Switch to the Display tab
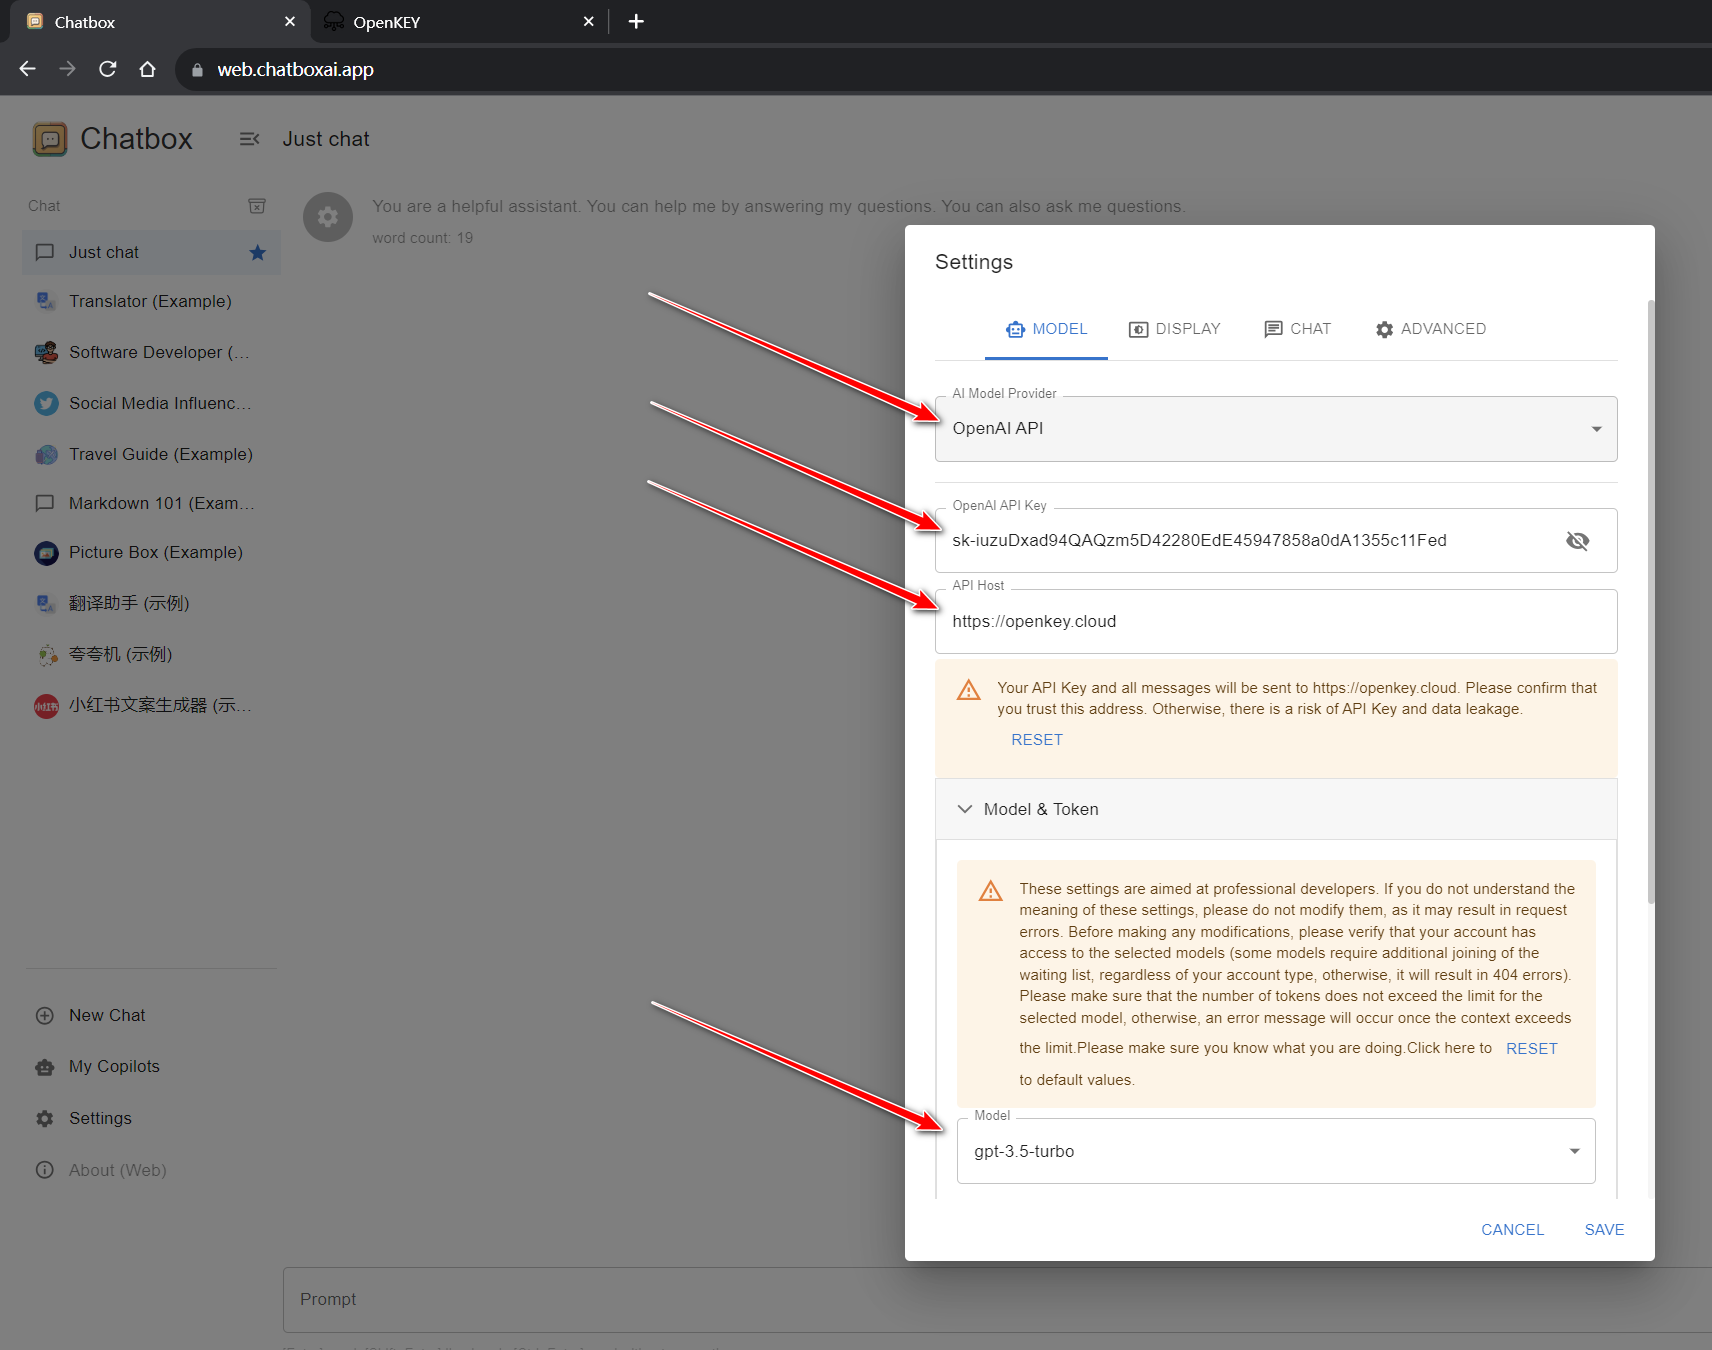Image resolution: width=1712 pixels, height=1350 pixels. tap(1174, 329)
